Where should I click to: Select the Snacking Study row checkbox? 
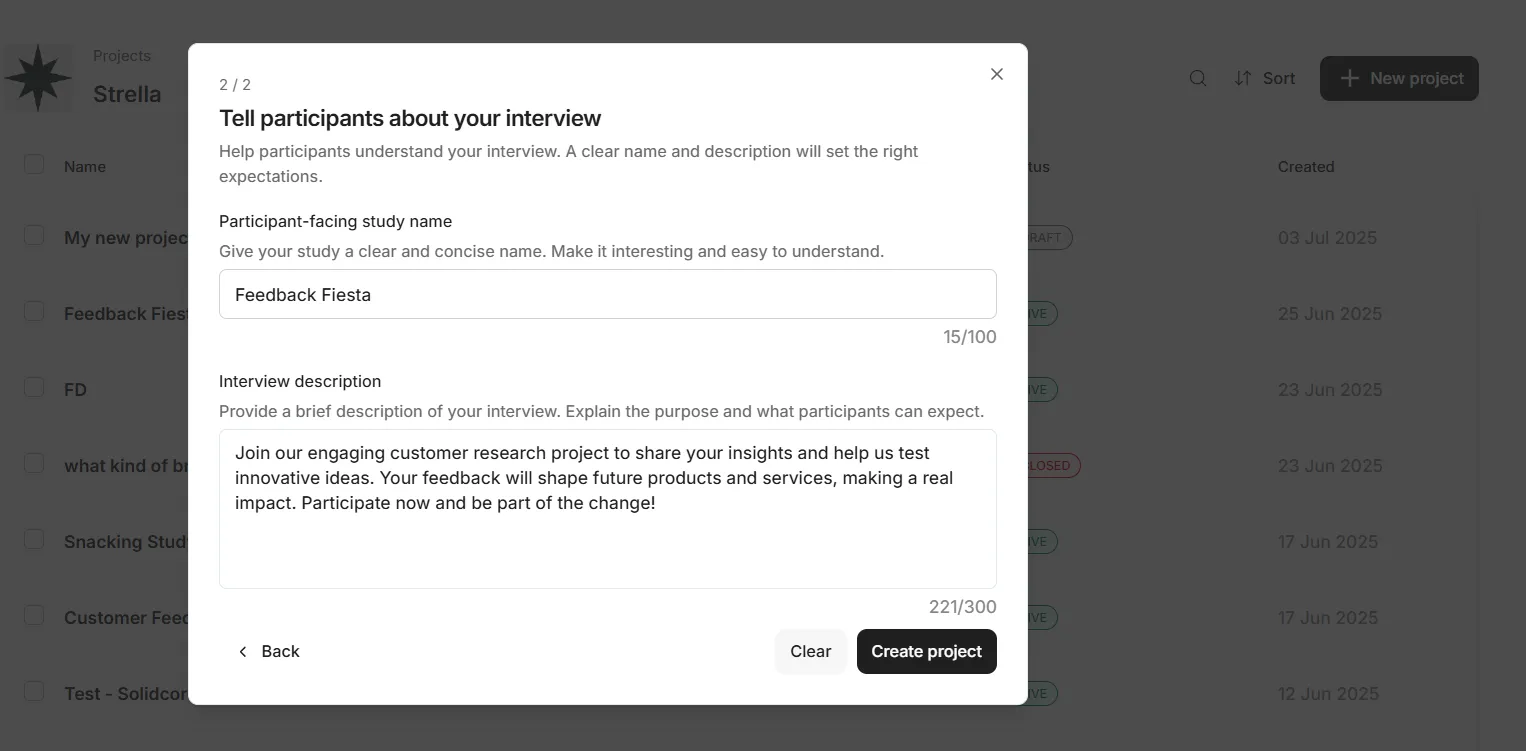click(34, 539)
